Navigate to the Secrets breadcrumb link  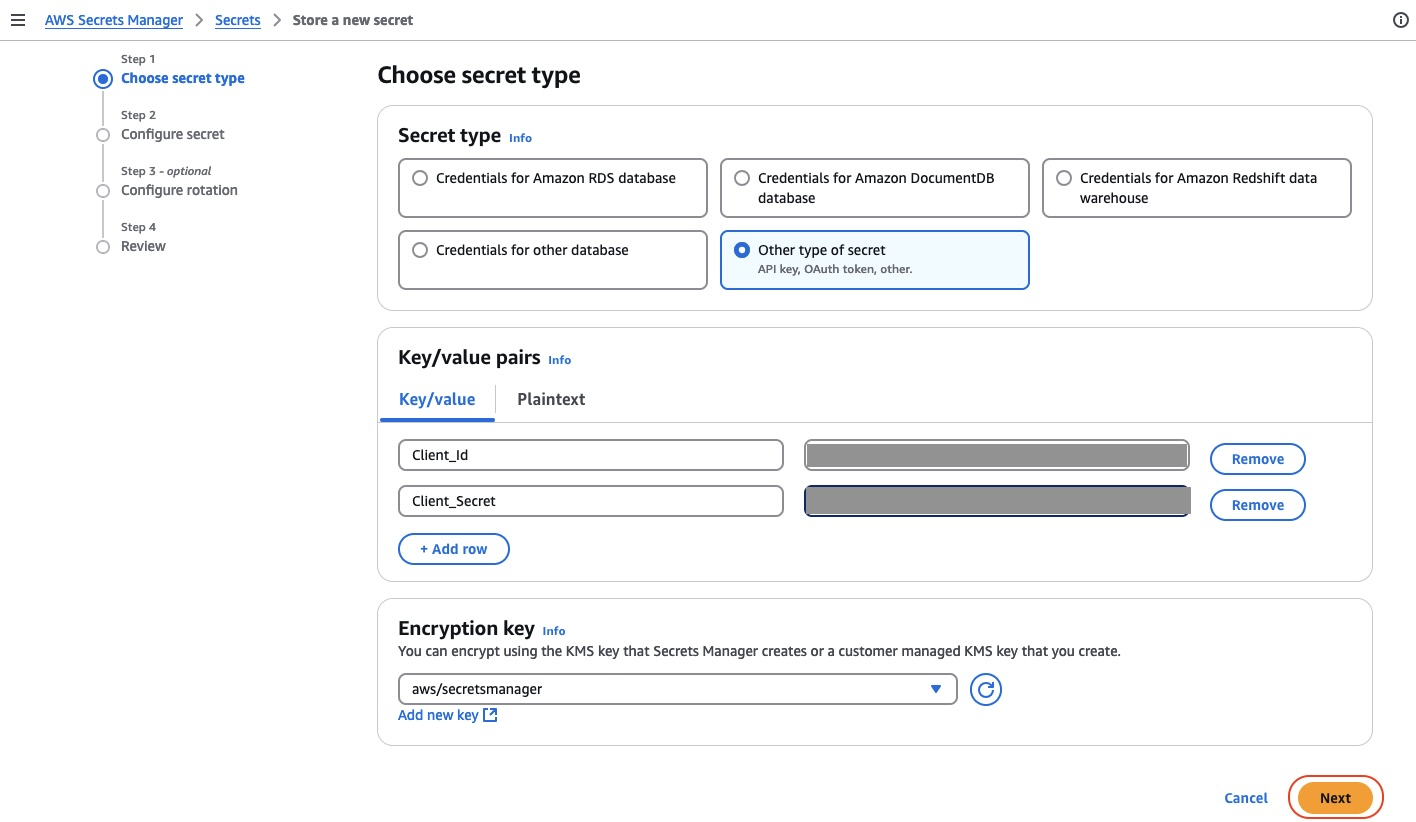tap(238, 19)
